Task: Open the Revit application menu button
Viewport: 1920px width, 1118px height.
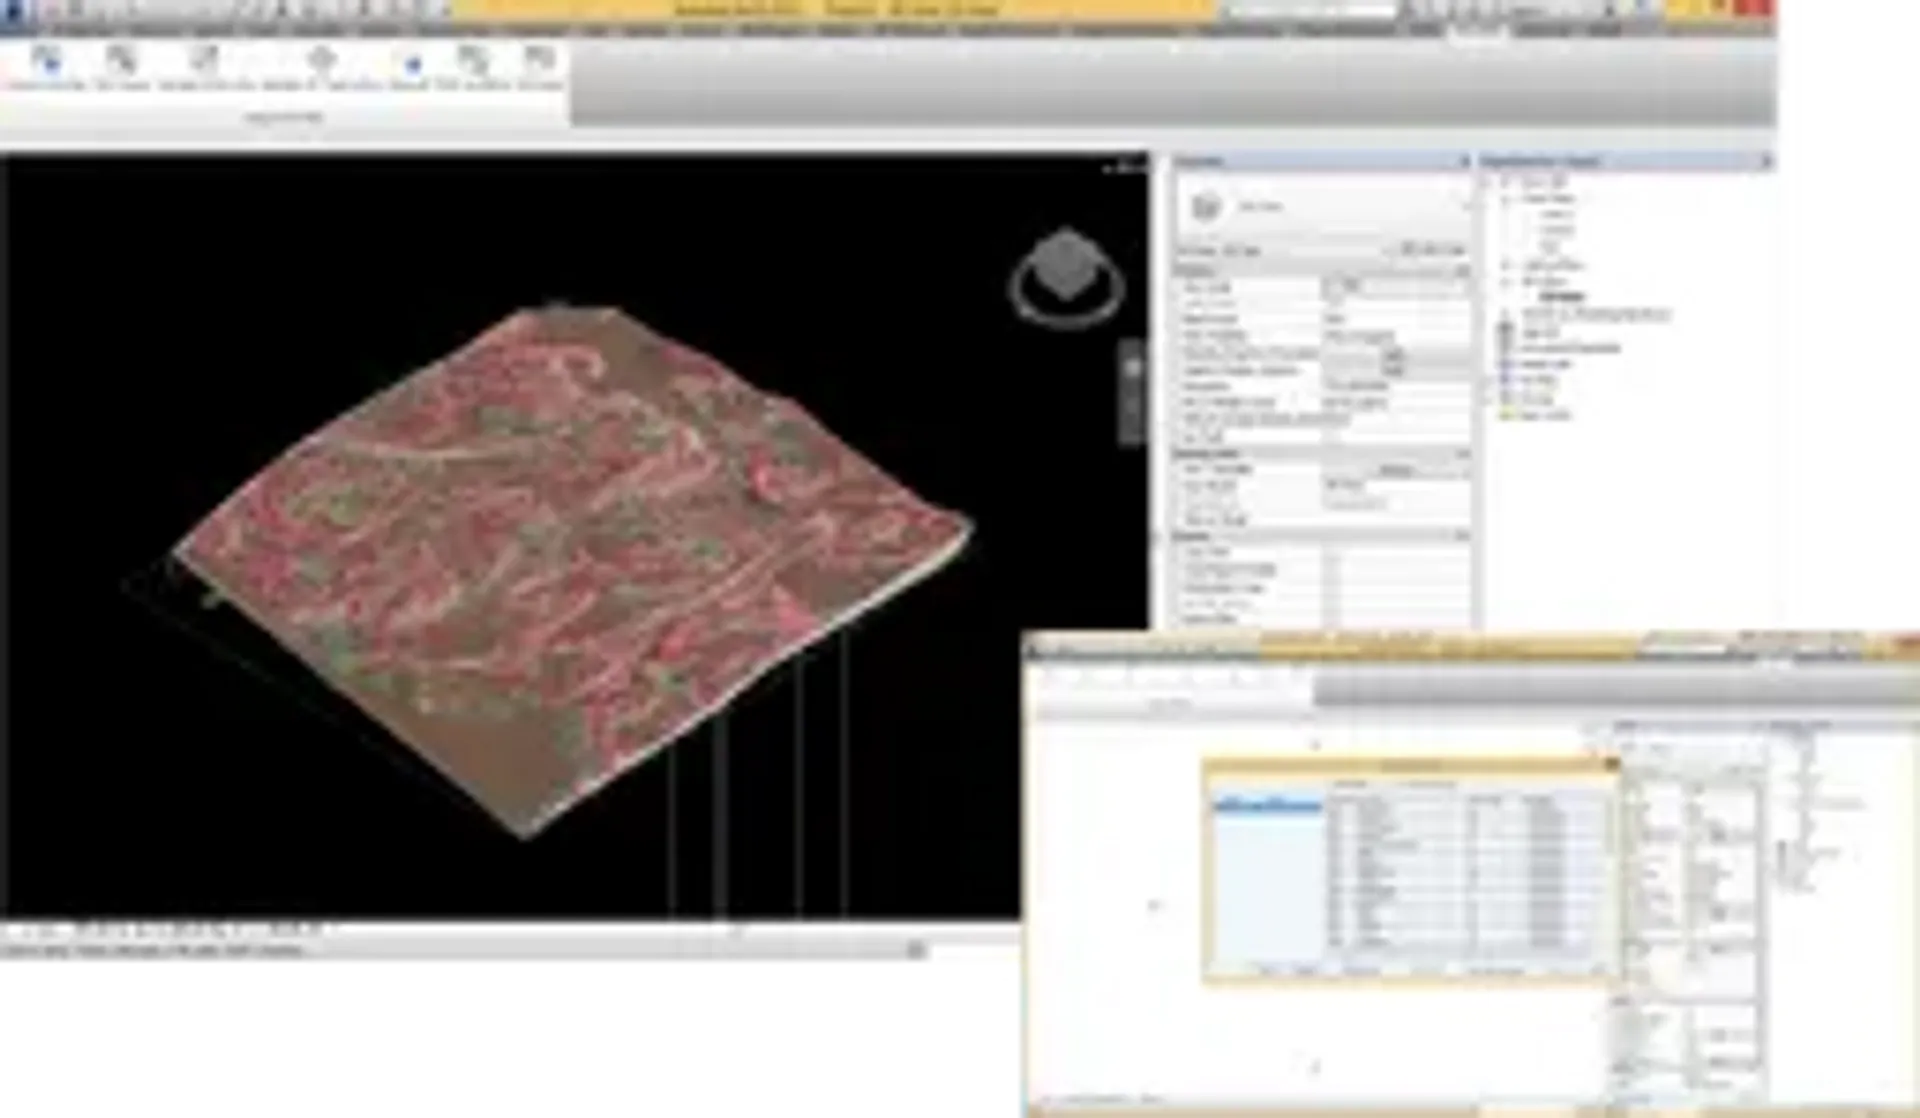Action: [14, 11]
